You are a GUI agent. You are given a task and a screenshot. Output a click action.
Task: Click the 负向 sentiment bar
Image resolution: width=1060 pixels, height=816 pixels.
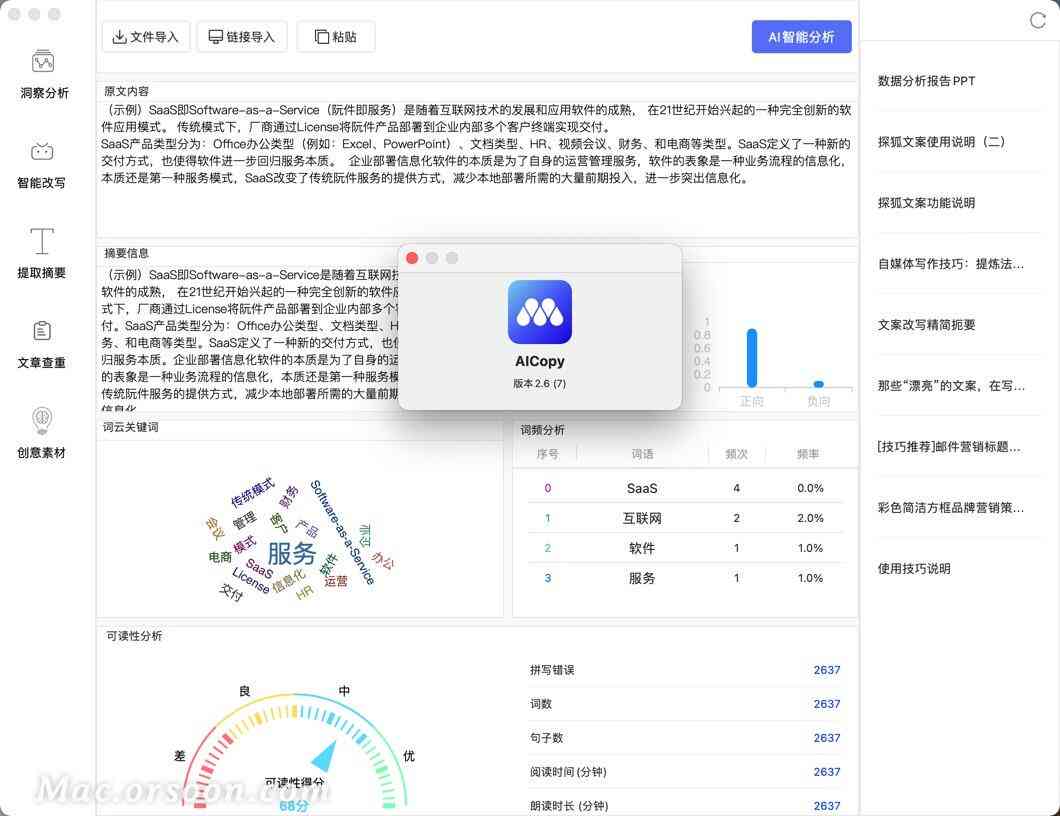pos(819,384)
